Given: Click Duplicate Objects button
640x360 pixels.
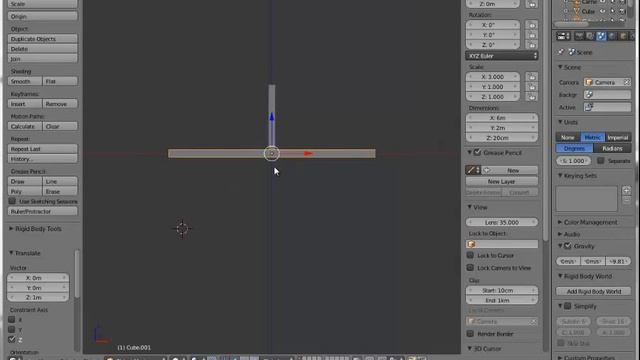Looking at the screenshot, I should [42, 39].
